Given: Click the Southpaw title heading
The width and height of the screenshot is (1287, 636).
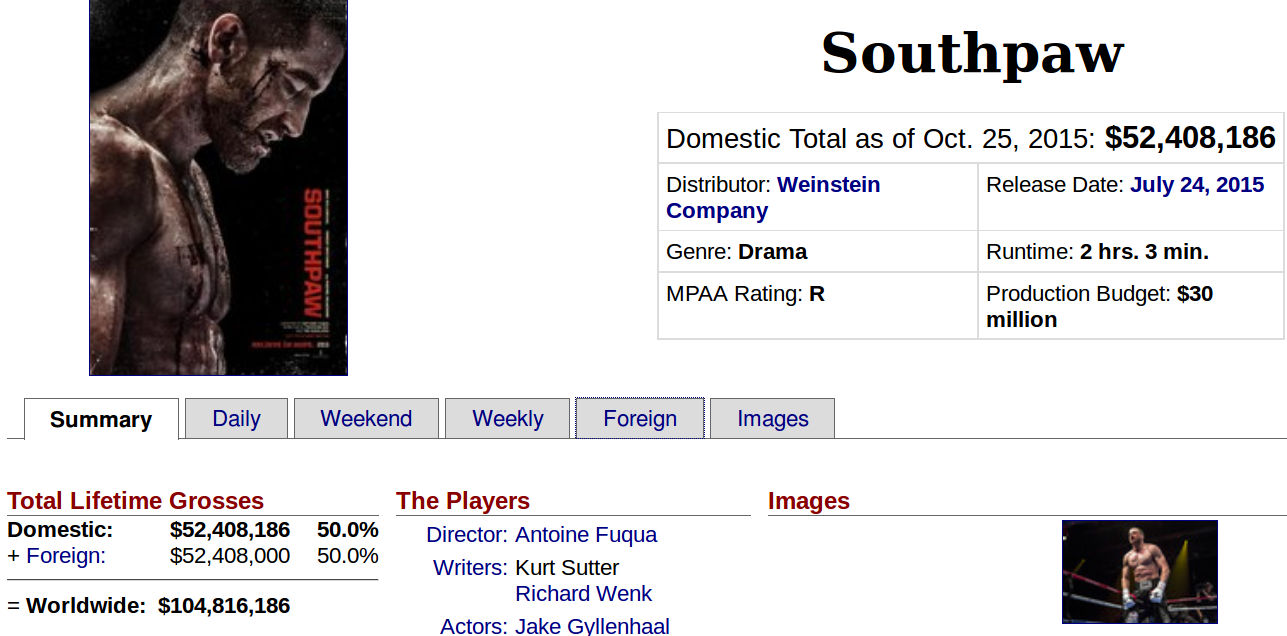Looking at the screenshot, I should [x=972, y=53].
